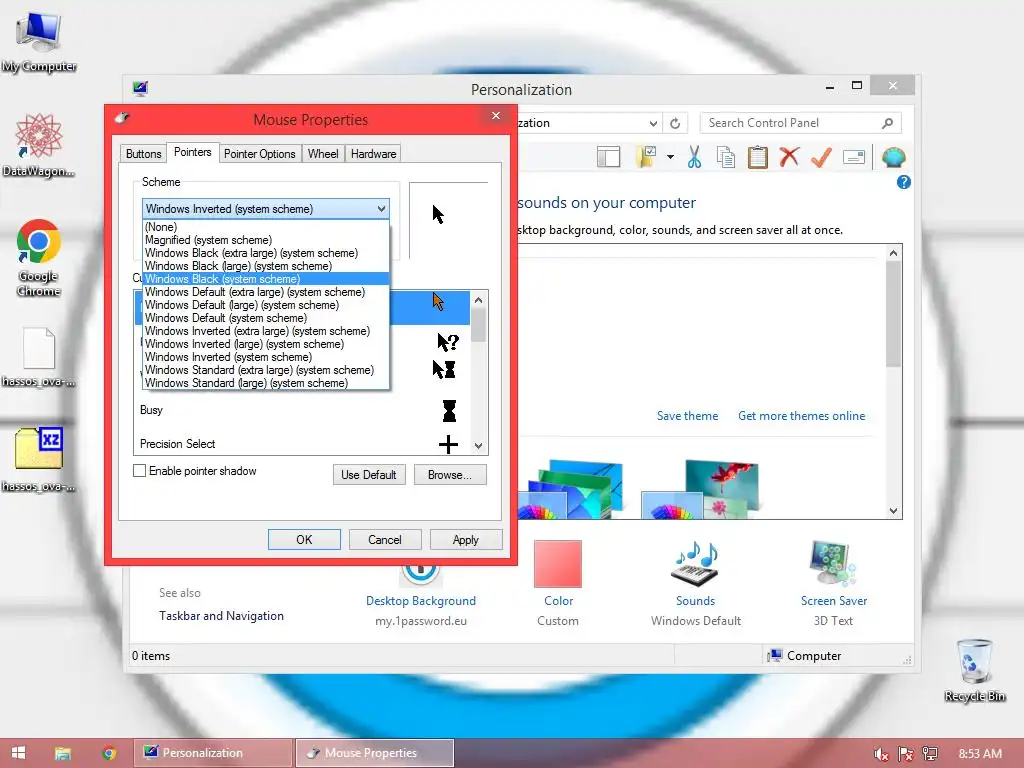Screen dimensions: 1024x768
Task: Toggle the preview pane layout icon
Action: coord(608,157)
